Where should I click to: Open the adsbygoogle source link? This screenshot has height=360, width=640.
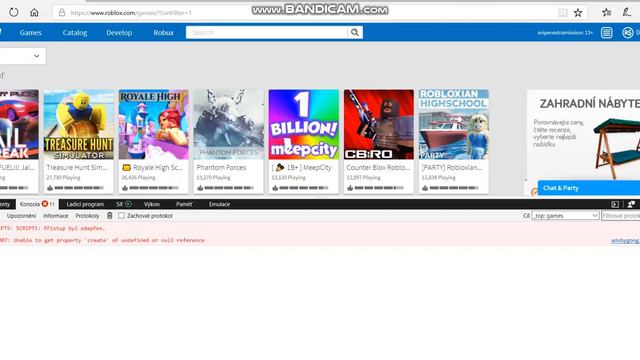(625, 240)
